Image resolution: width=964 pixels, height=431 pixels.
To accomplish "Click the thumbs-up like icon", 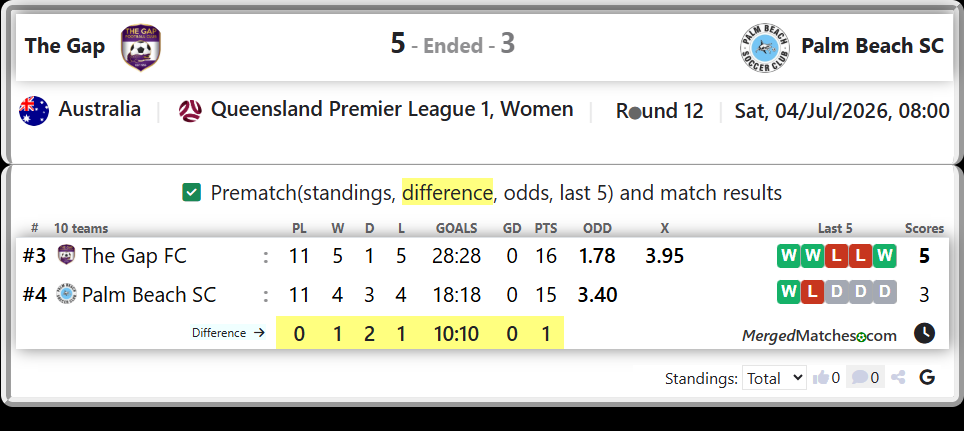I will coord(821,378).
